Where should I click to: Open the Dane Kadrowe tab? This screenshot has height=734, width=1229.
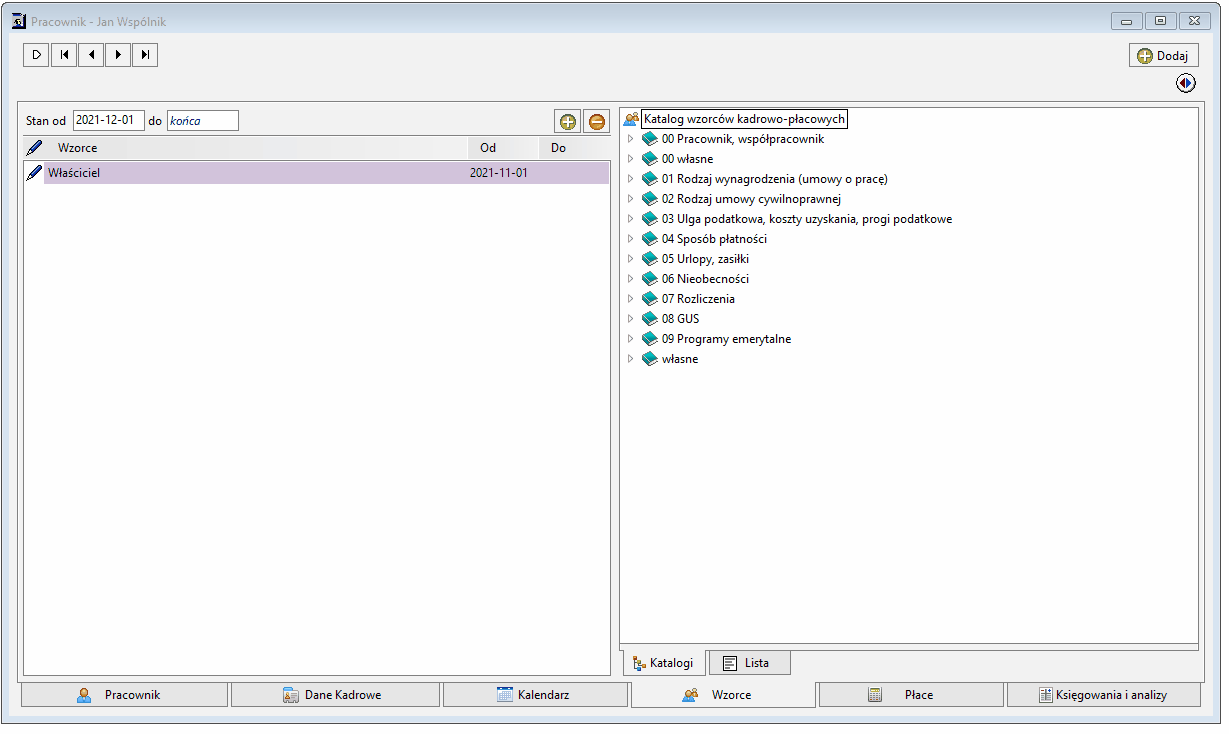(335, 695)
